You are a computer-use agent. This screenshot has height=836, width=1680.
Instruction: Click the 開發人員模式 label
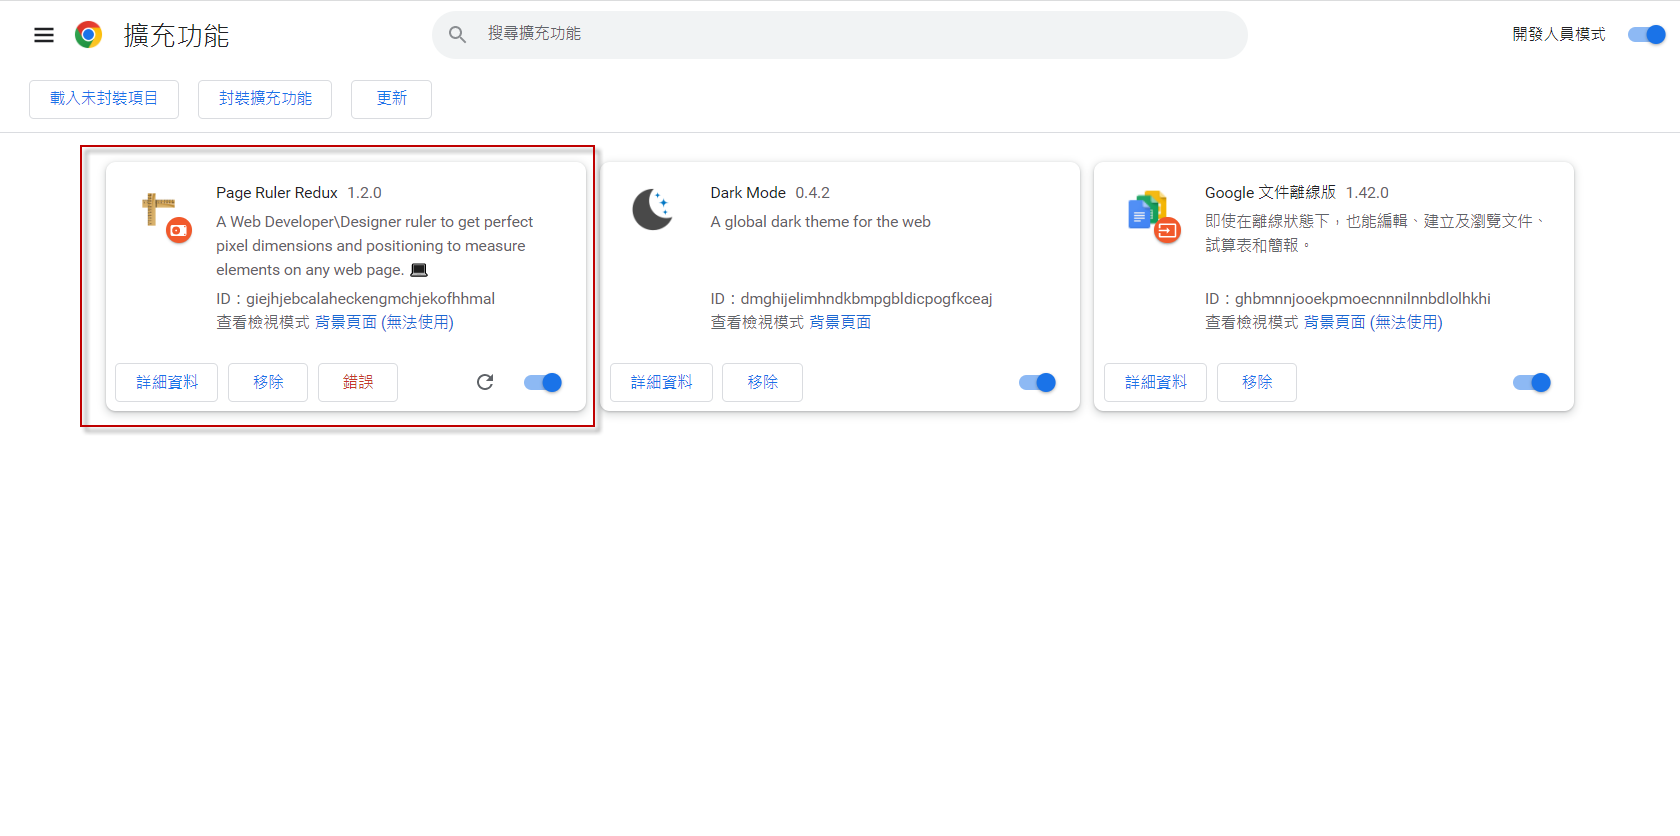(x=1558, y=35)
